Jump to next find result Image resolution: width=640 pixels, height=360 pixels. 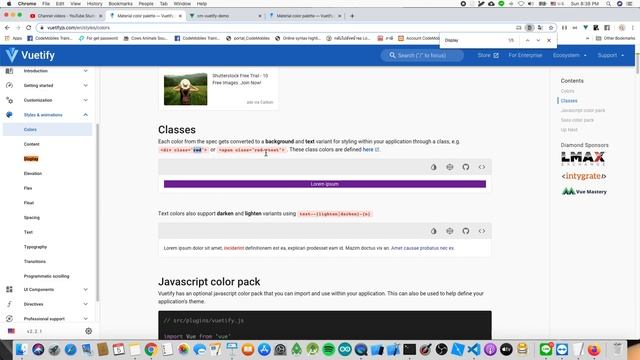(x=538, y=40)
